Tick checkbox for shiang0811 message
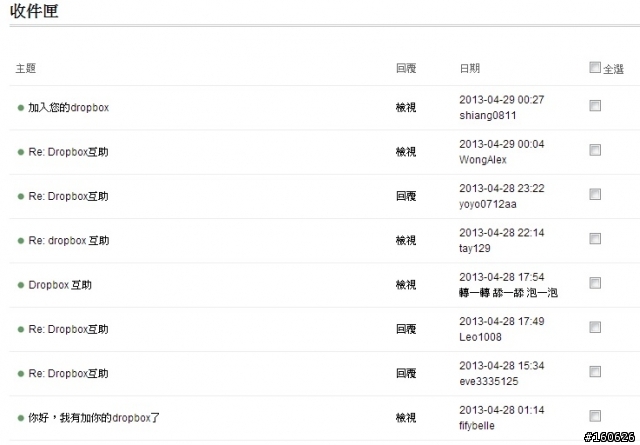 [595, 106]
